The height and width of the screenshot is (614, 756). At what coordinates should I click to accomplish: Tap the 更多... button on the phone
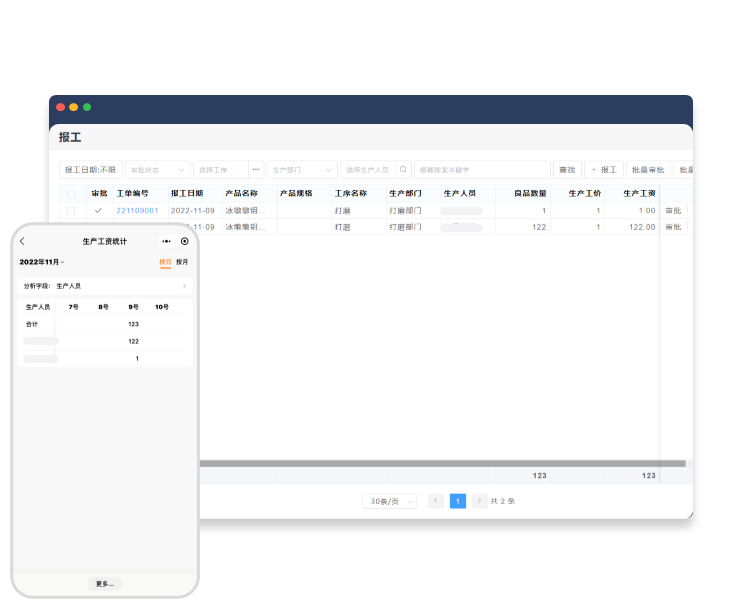click(105, 584)
